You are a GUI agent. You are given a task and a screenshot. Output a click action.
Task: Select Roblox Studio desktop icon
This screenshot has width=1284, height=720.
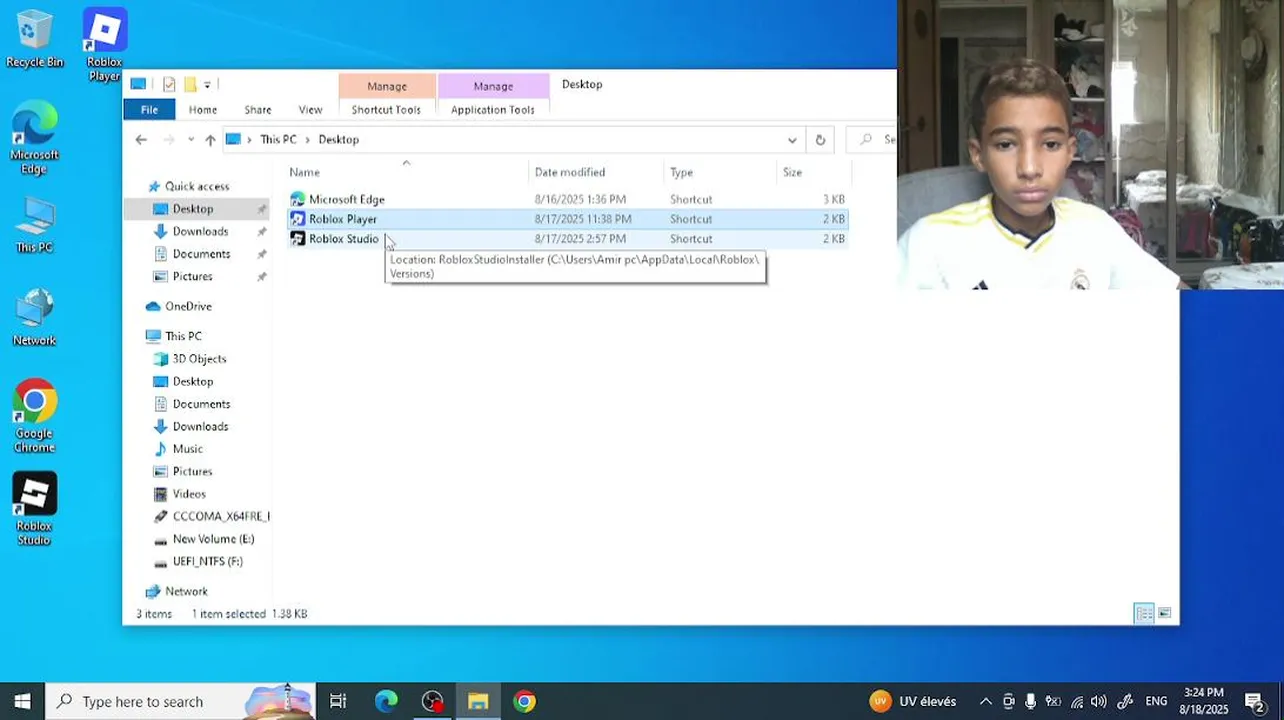point(34,510)
